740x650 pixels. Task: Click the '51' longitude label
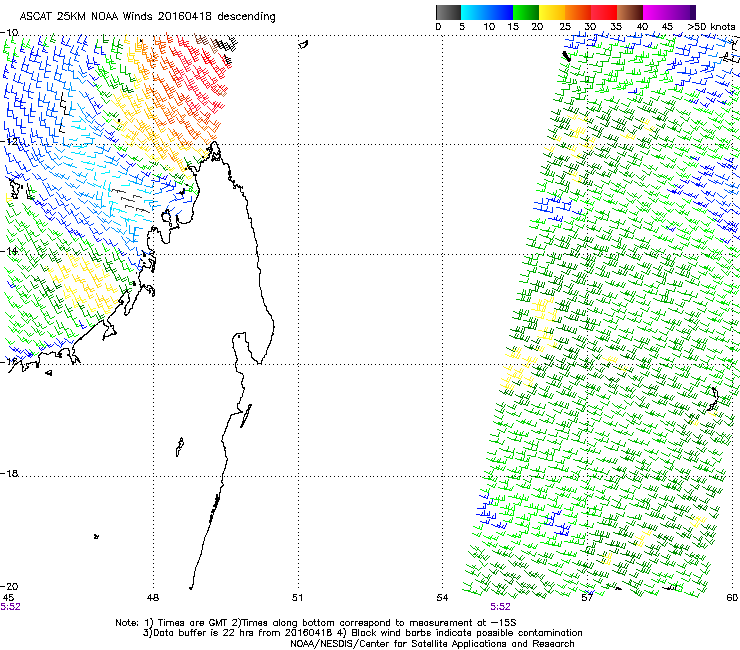(x=297, y=598)
